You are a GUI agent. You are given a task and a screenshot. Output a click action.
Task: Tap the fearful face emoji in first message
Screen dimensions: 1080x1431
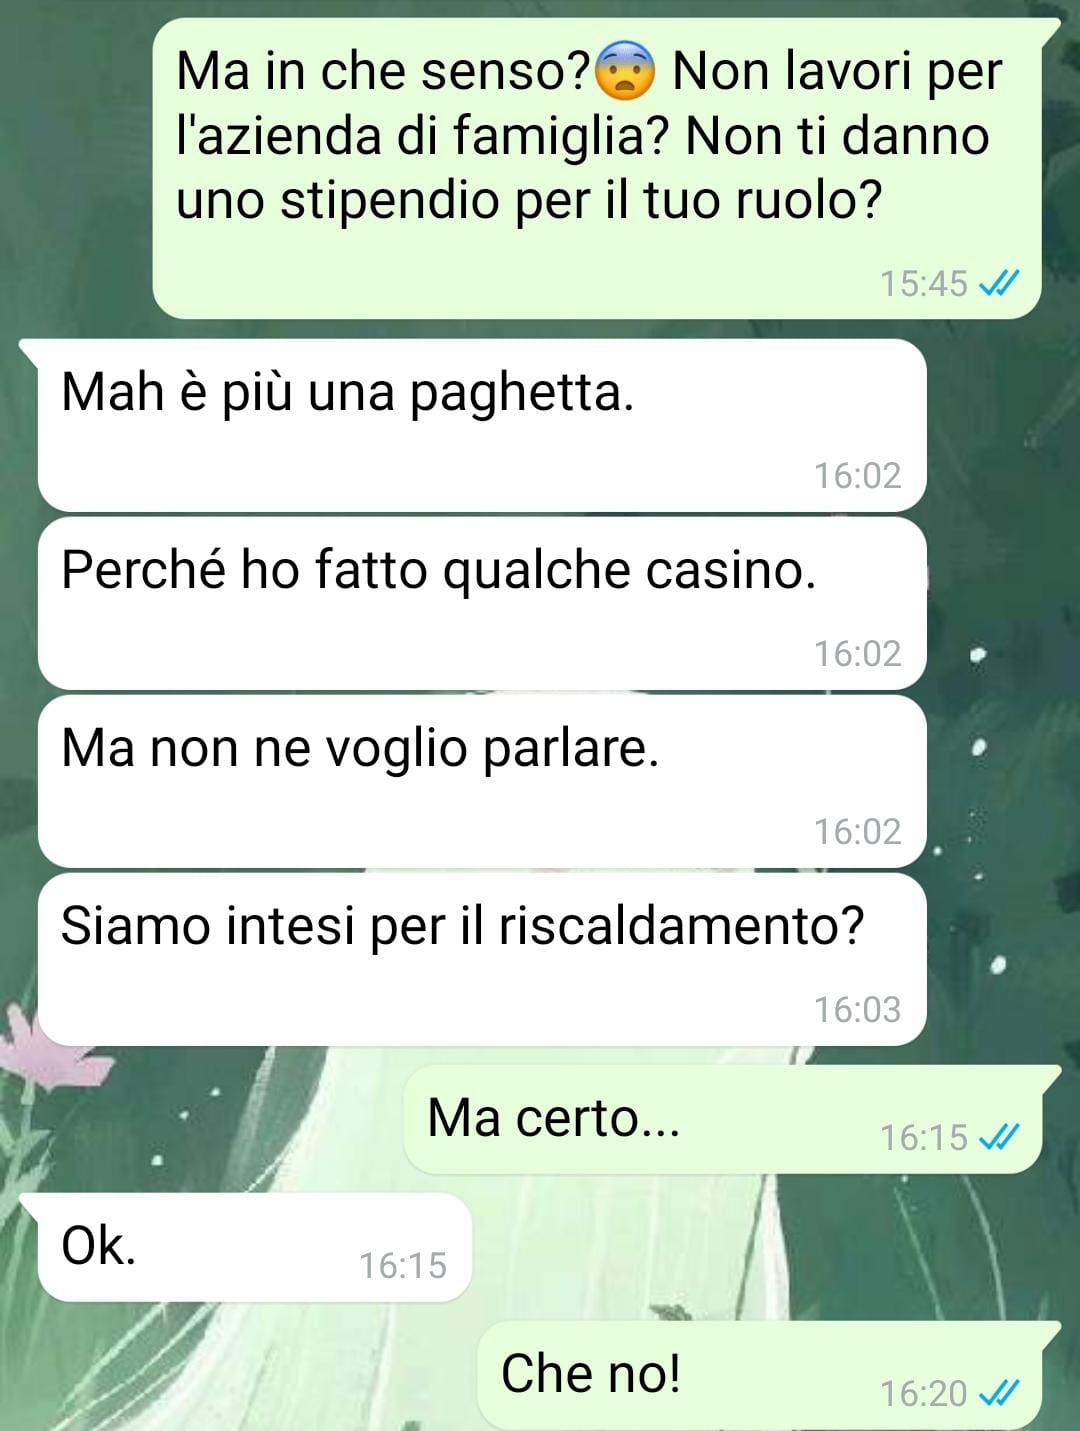624,72
